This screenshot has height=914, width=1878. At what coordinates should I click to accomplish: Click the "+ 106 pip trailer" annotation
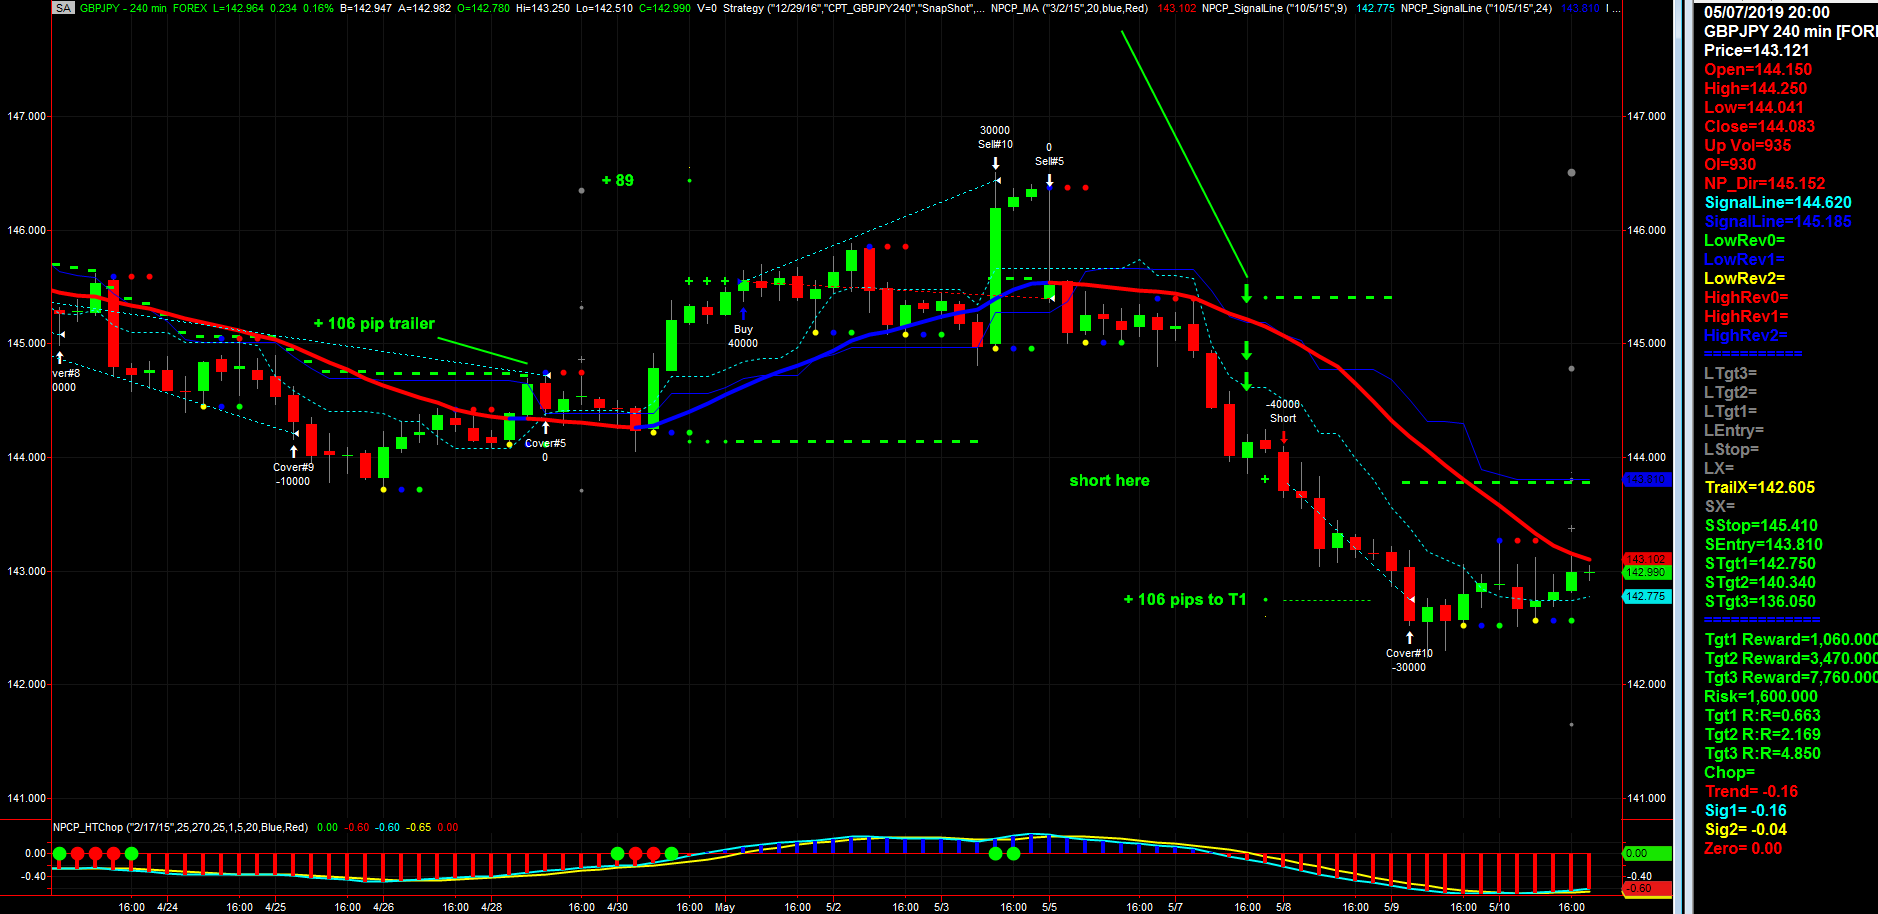(x=374, y=323)
